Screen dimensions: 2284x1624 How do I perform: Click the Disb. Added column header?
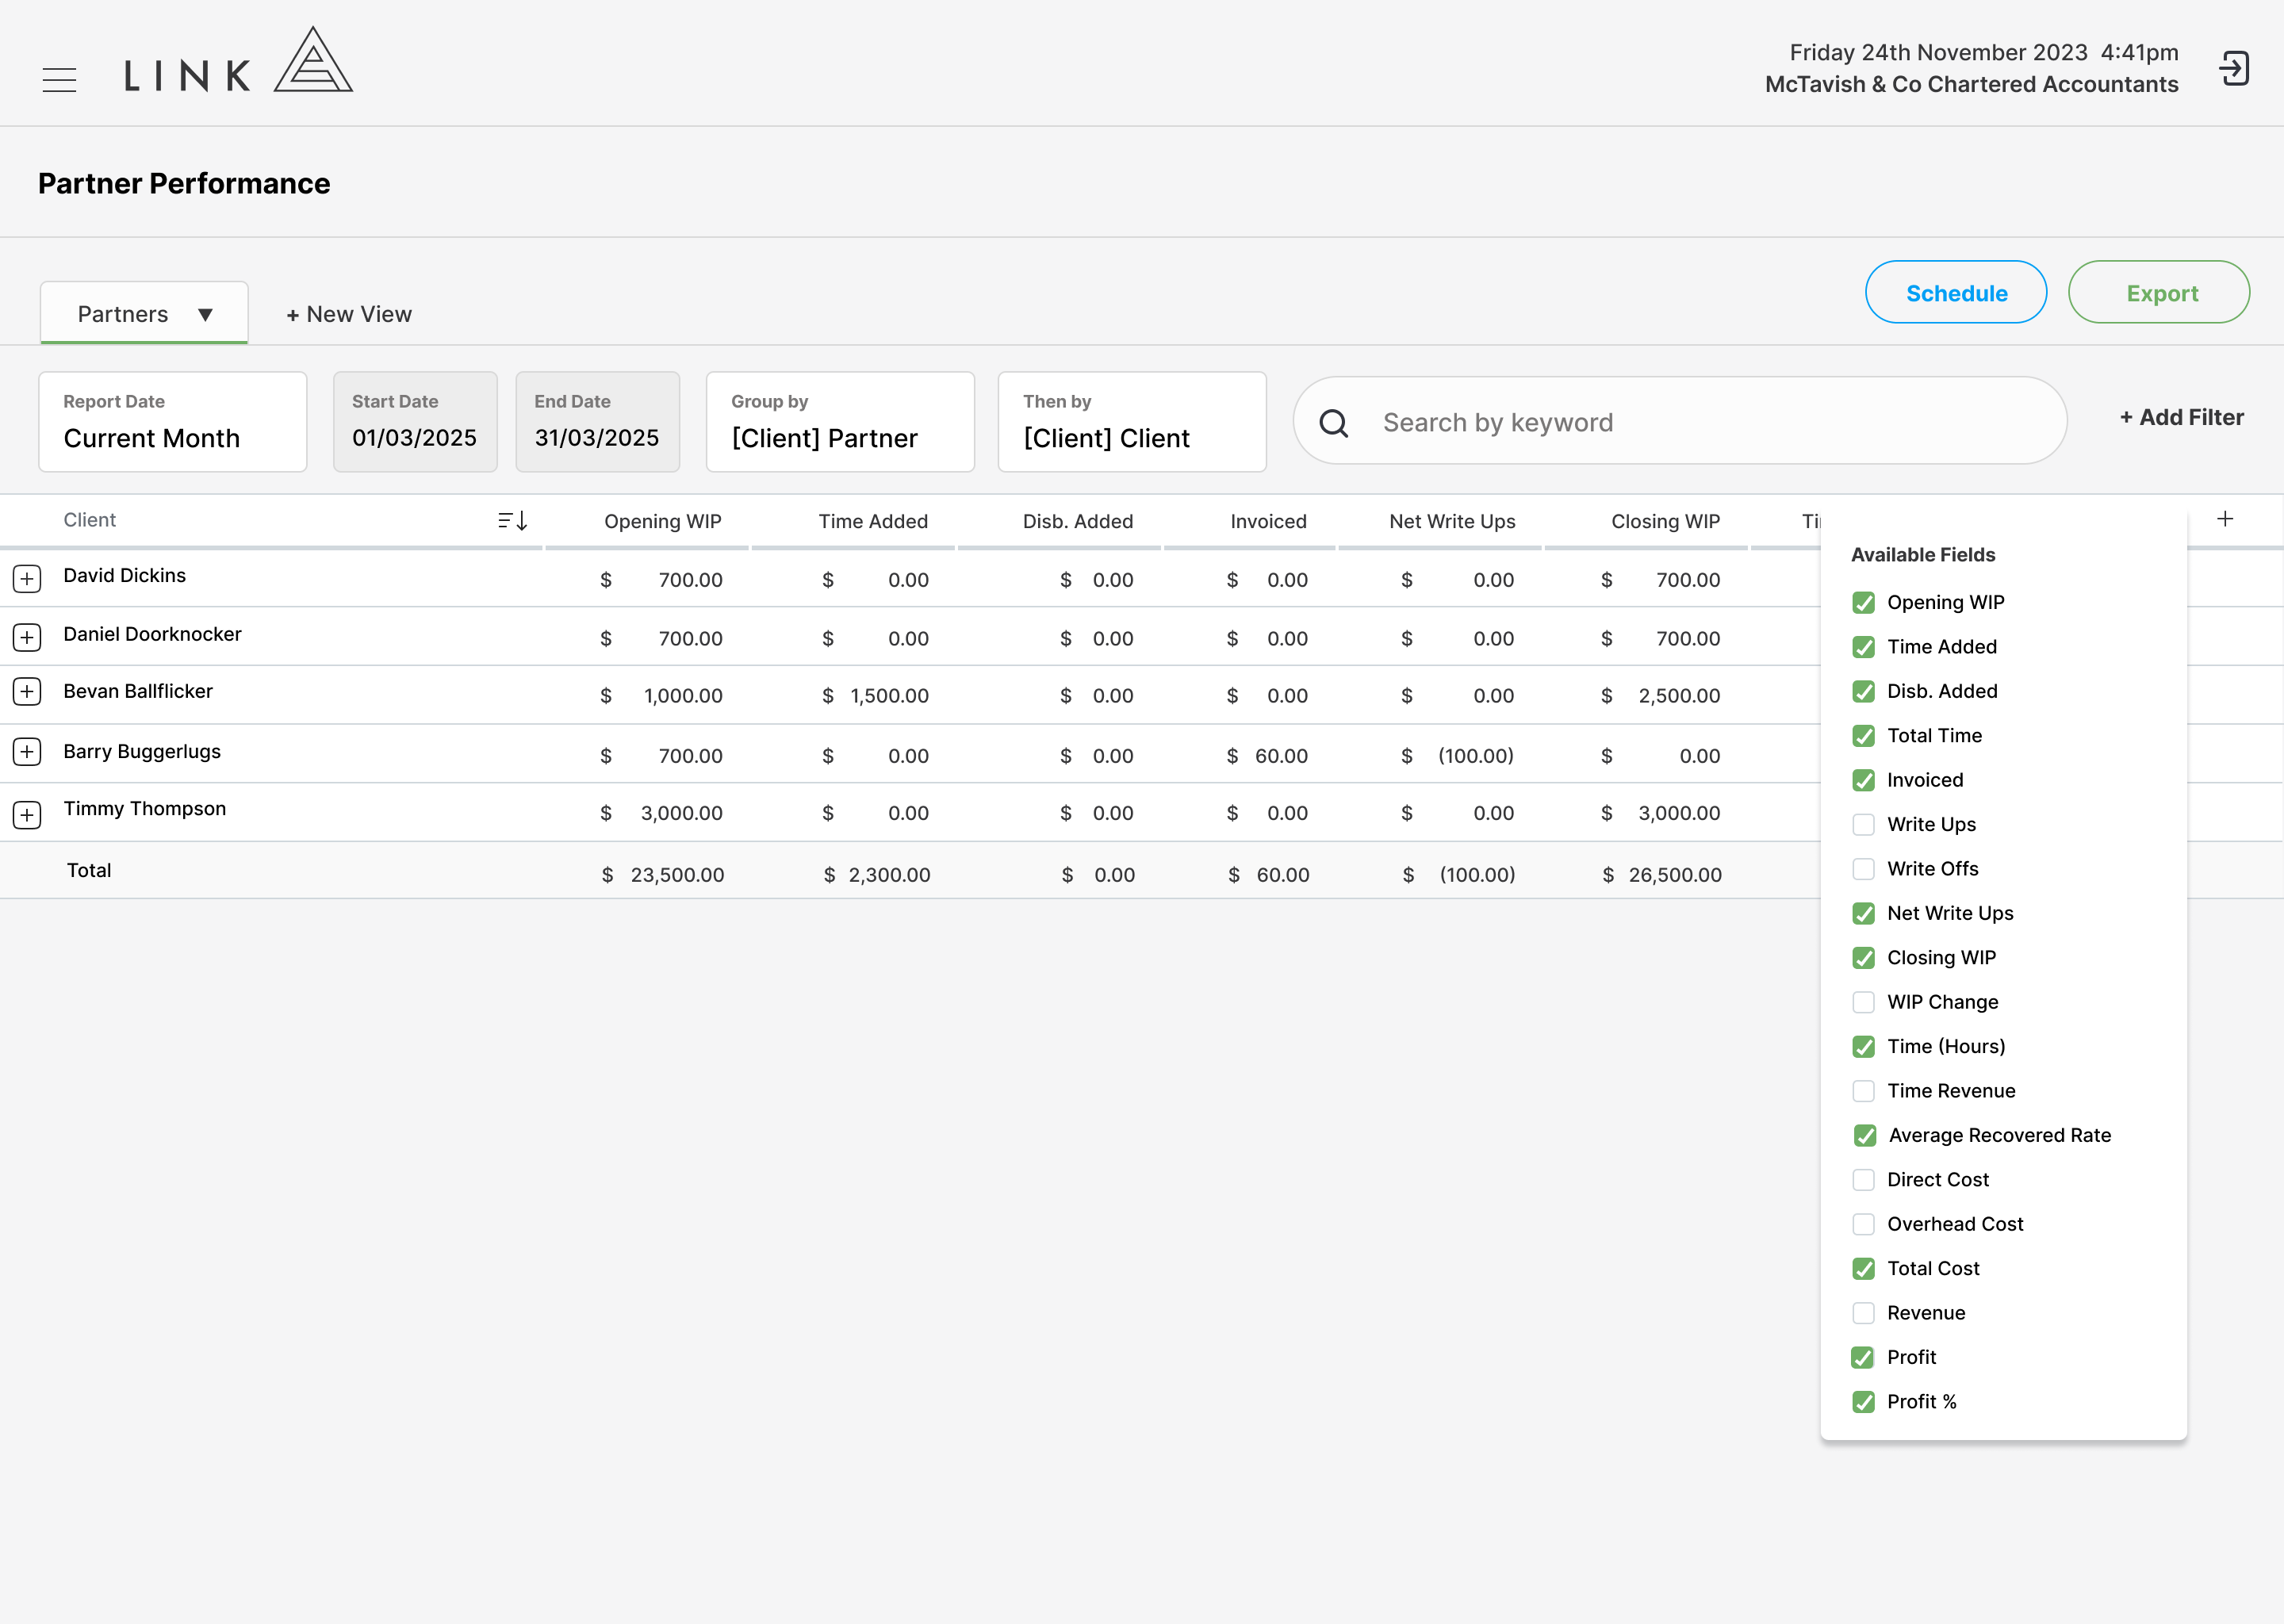1078,521
